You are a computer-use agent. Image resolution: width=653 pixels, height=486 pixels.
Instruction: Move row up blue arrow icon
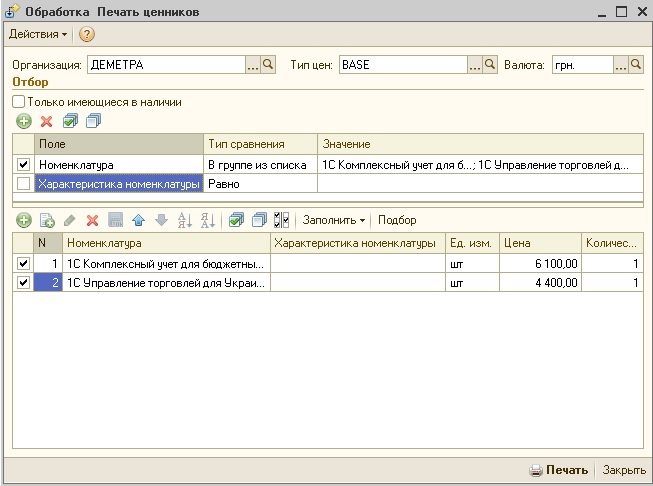click(x=139, y=220)
